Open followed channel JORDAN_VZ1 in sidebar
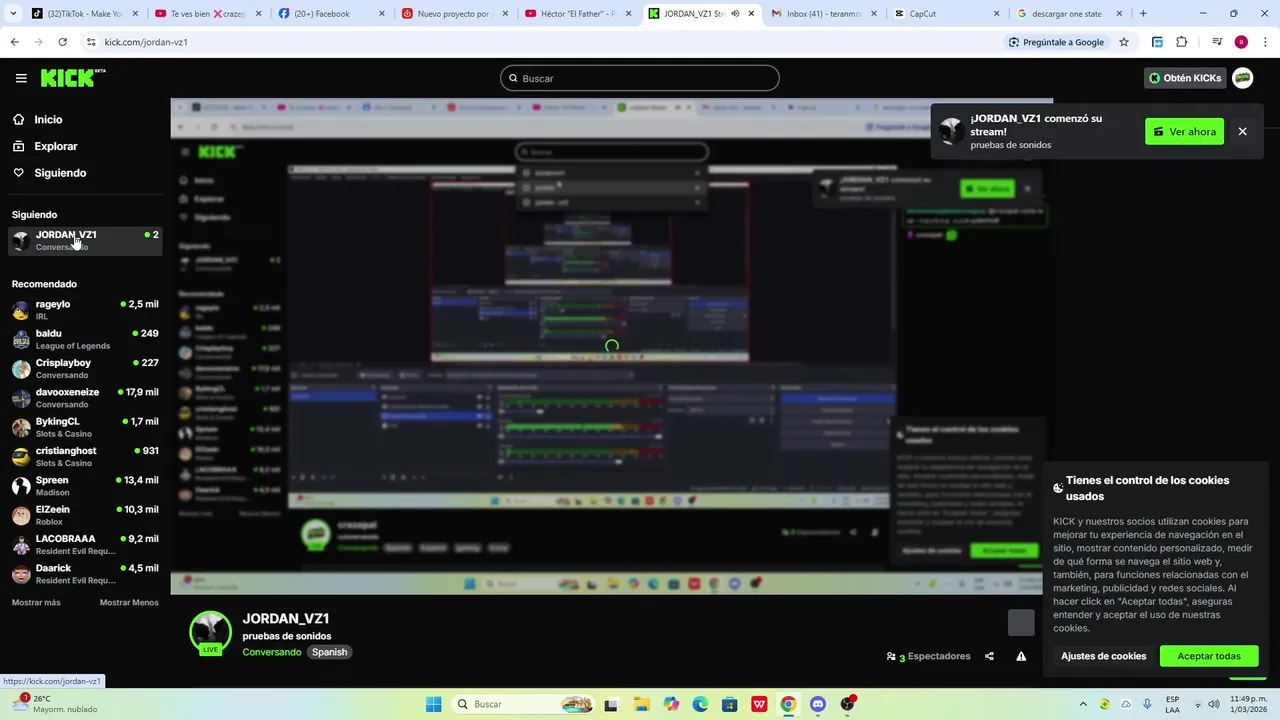The width and height of the screenshot is (1280, 720). click(85, 240)
